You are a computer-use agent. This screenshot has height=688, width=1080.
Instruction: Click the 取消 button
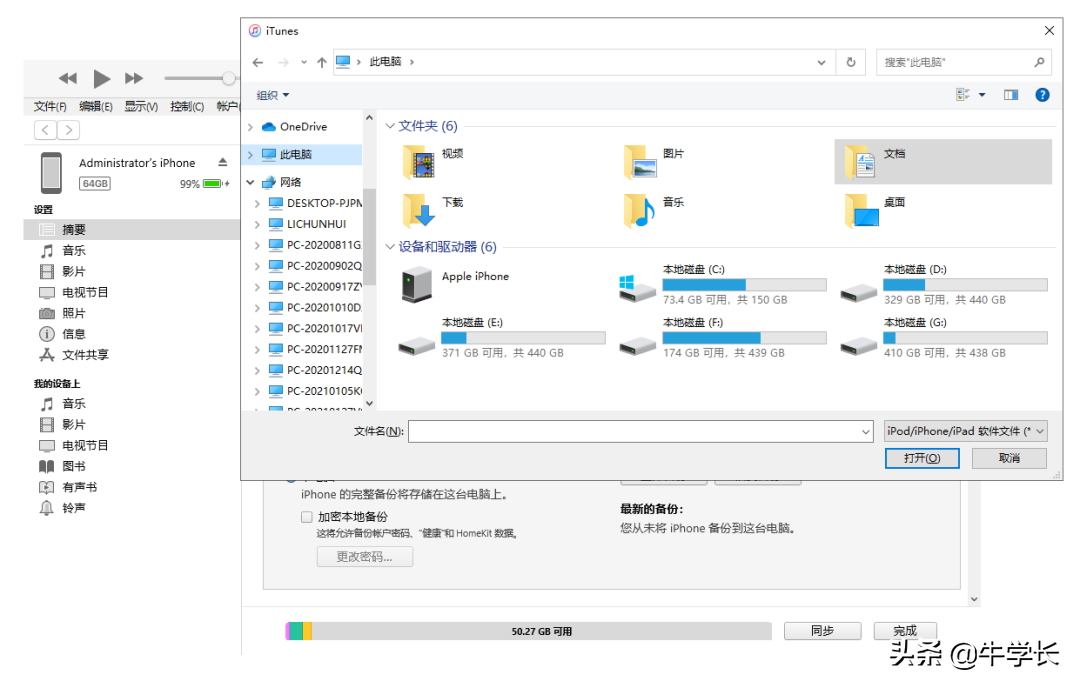click(x=1009, y=458)
